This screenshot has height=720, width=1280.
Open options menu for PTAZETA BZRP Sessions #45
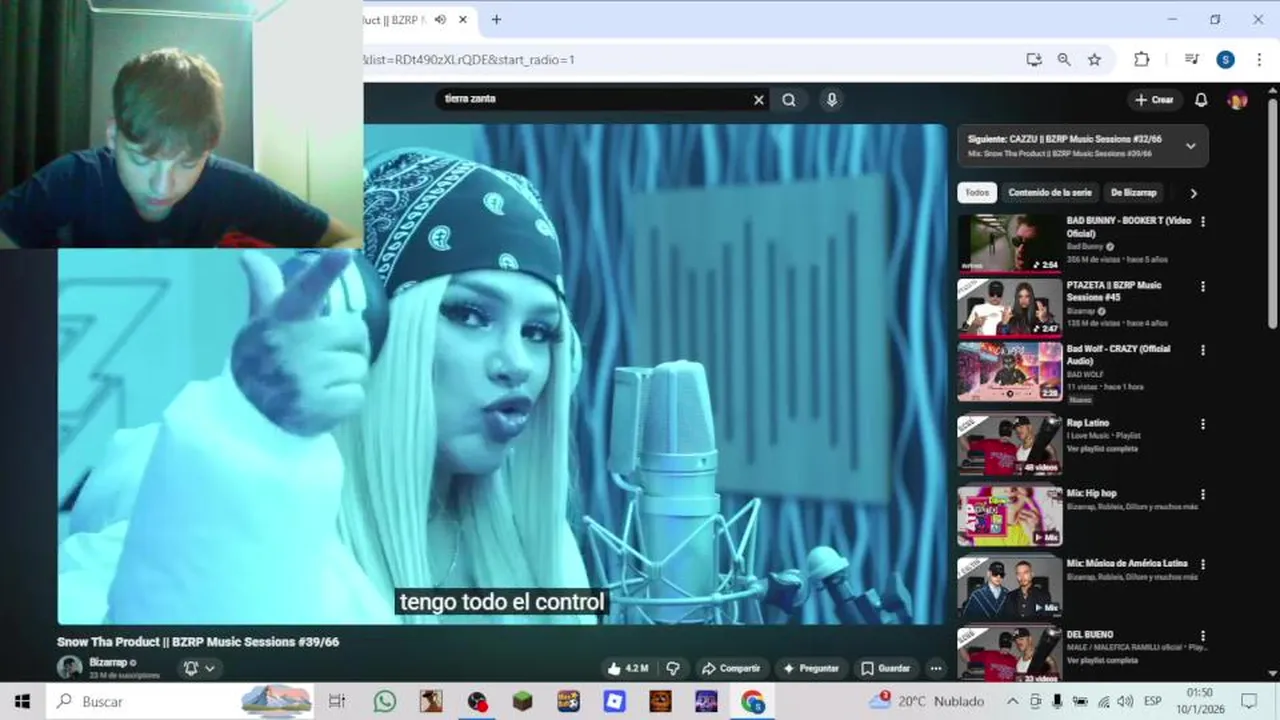click(1202, 286)
